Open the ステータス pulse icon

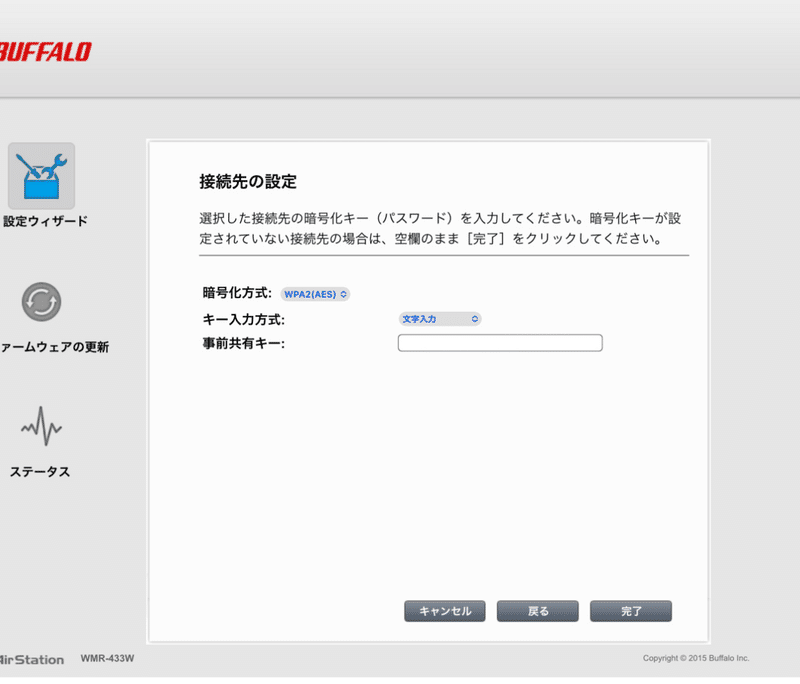point(41,426)
